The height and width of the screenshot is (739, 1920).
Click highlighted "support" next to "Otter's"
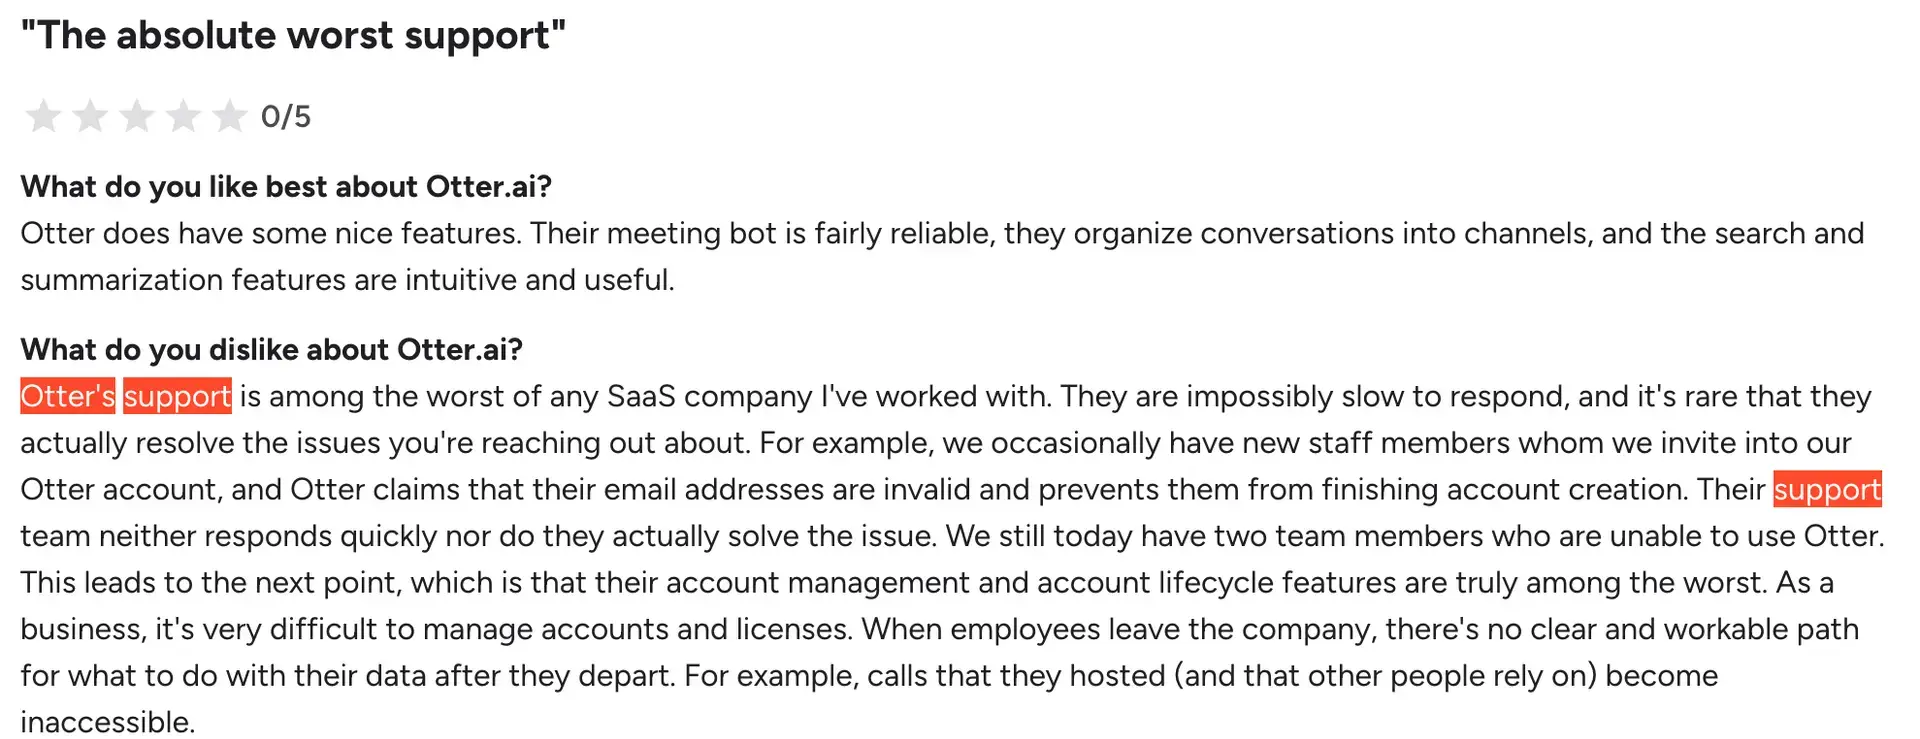coord(178,397)
